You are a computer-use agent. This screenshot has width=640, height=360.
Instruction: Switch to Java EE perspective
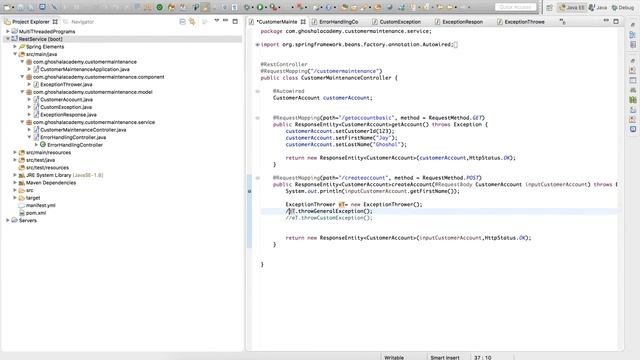click(571, 7)
